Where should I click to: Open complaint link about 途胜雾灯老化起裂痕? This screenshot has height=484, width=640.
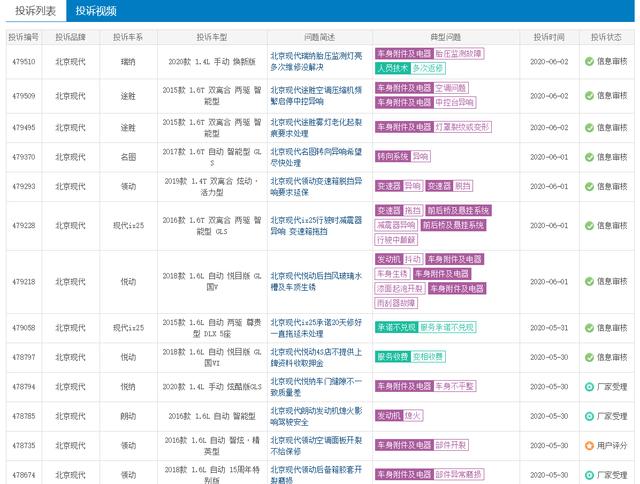(x=316, y=128)
